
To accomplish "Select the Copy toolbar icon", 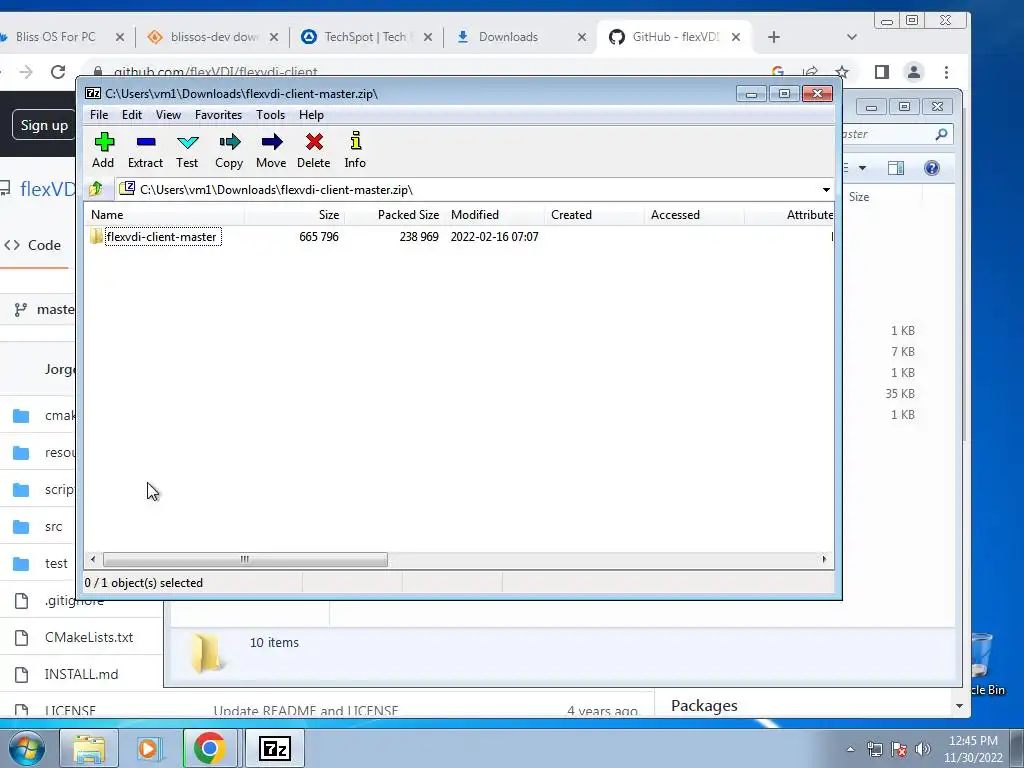I will tap(229, 151).
